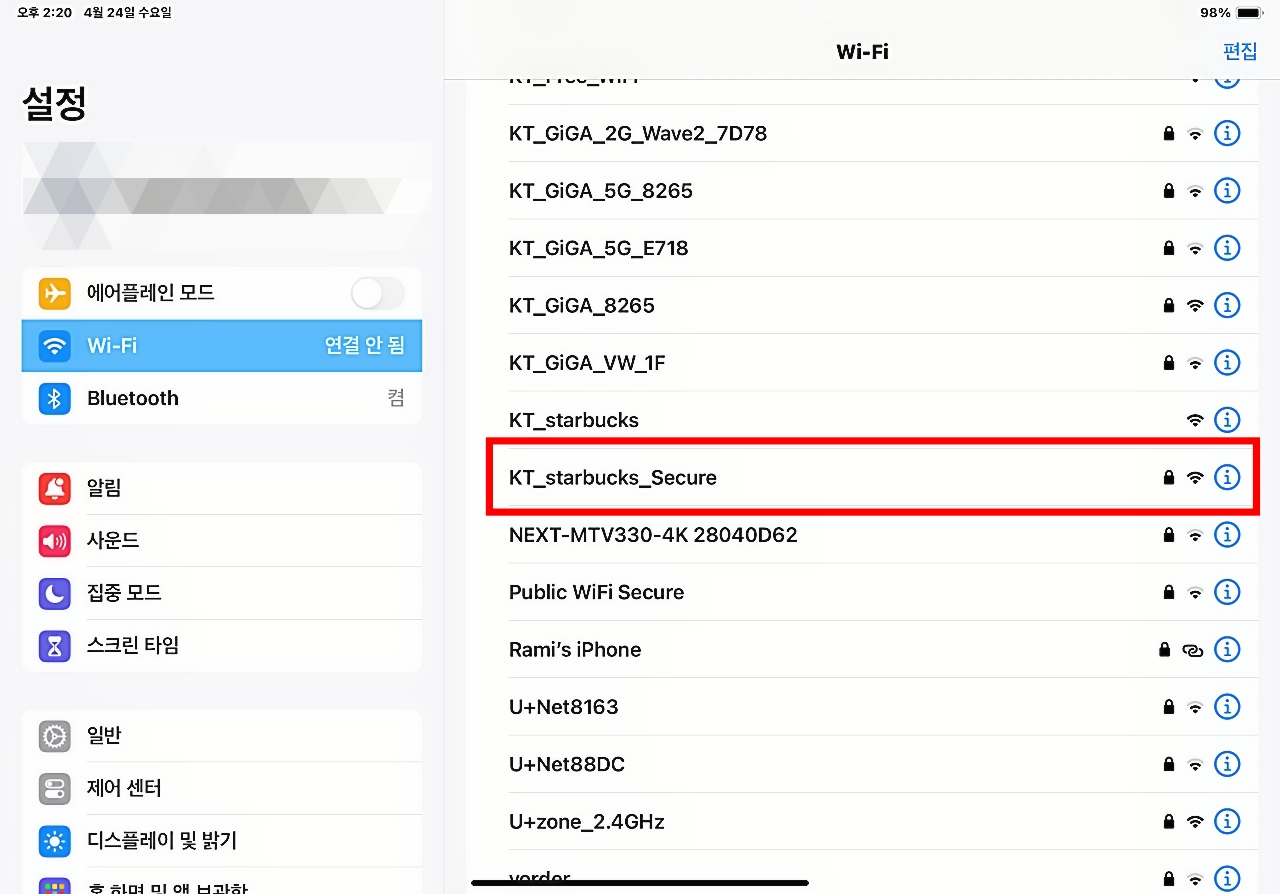Open 스크린 타임 settings
1280x894 pixels.
(x=222, y=646)
